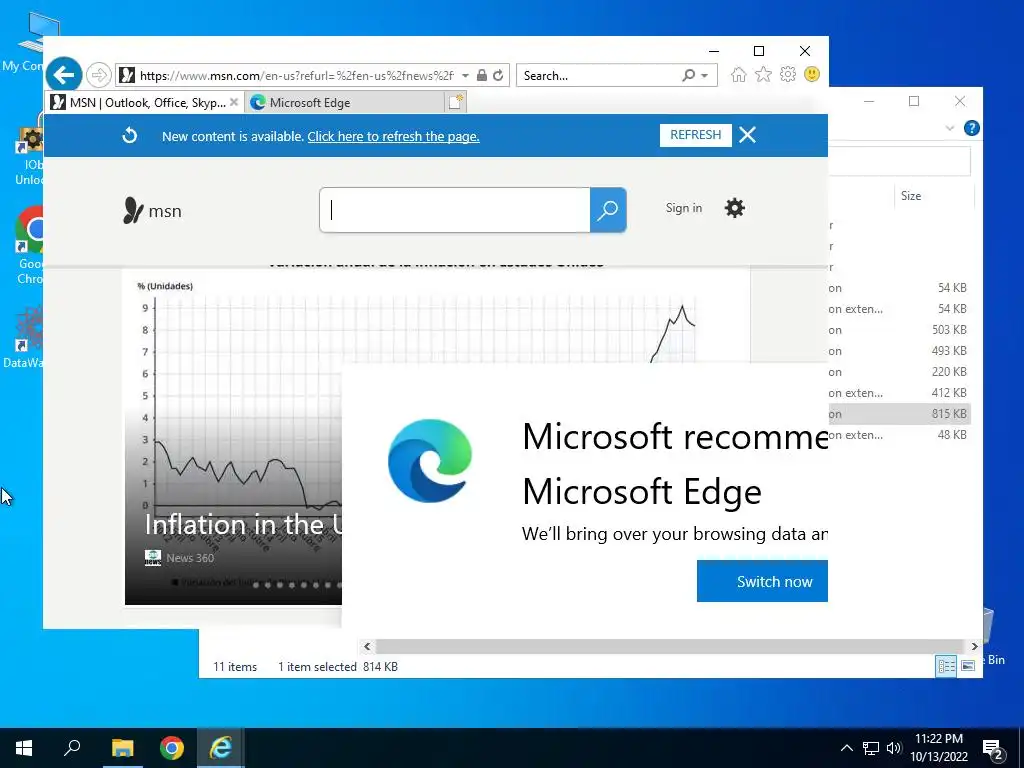
Task: Open the Windows Start menu
Action: click(24, 748)
